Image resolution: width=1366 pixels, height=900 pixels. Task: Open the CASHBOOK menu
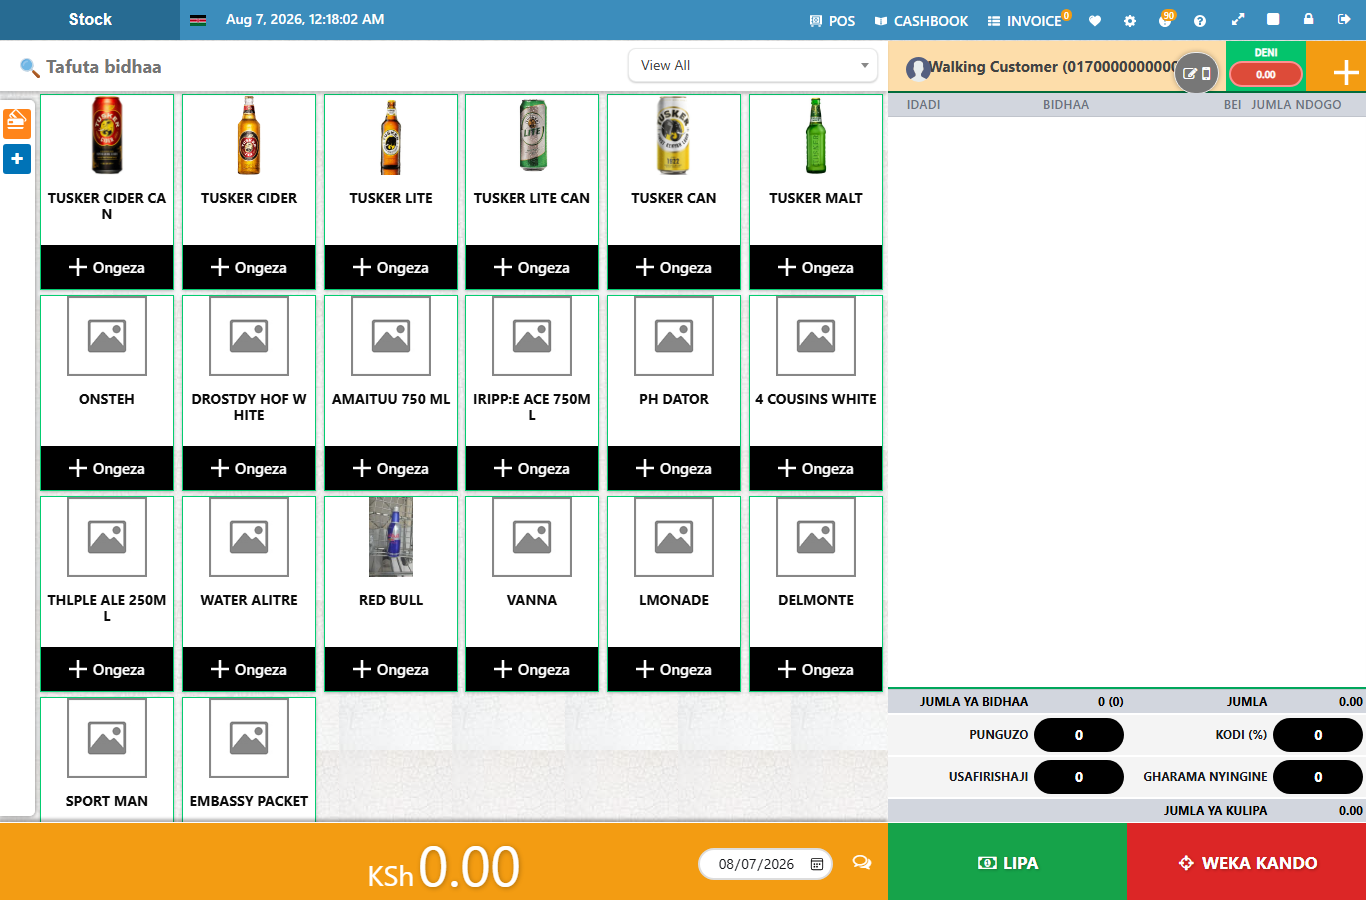921,20
